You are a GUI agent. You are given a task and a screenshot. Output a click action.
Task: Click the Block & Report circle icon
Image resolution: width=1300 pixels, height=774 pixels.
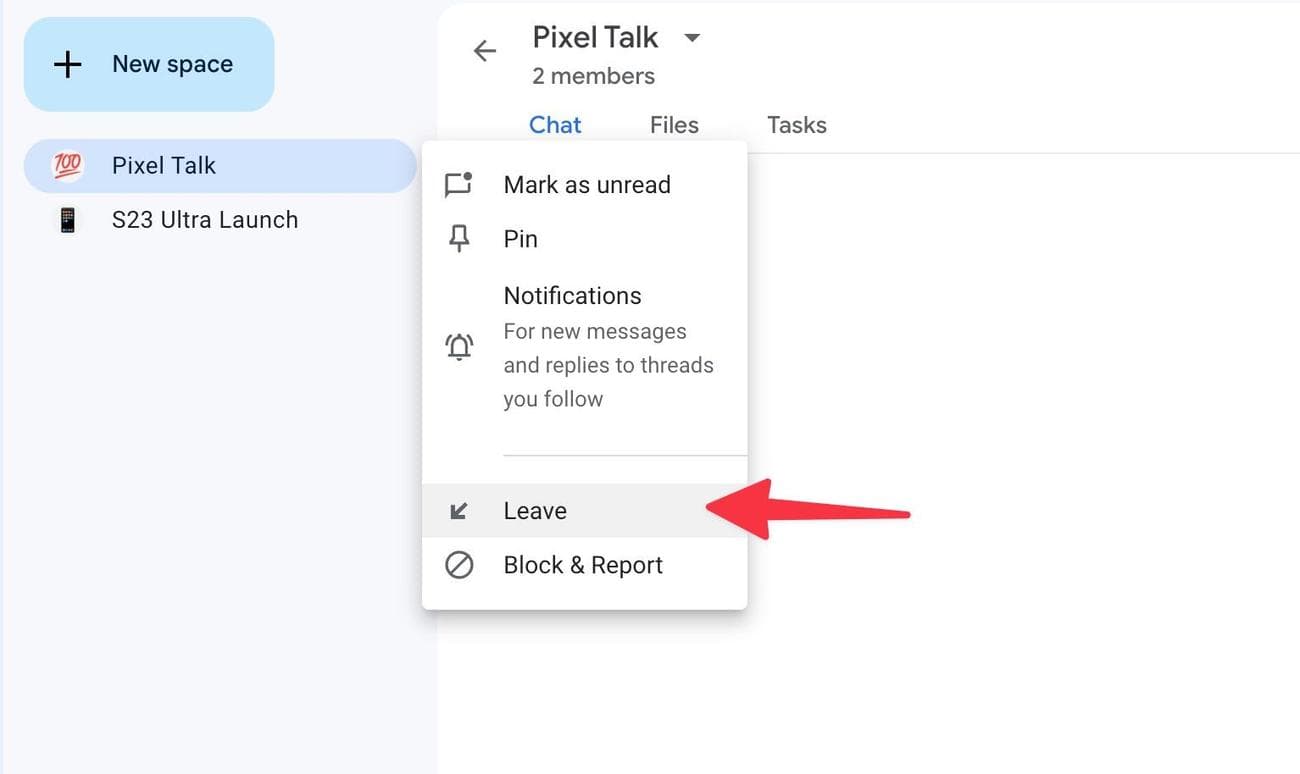(x=459, y=565)
